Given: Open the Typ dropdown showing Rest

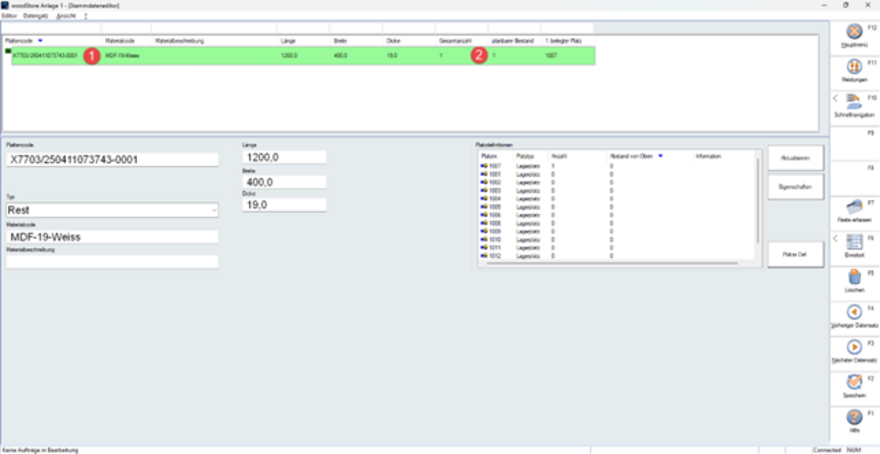Looking at the screenshot, I should click(112, 210).
